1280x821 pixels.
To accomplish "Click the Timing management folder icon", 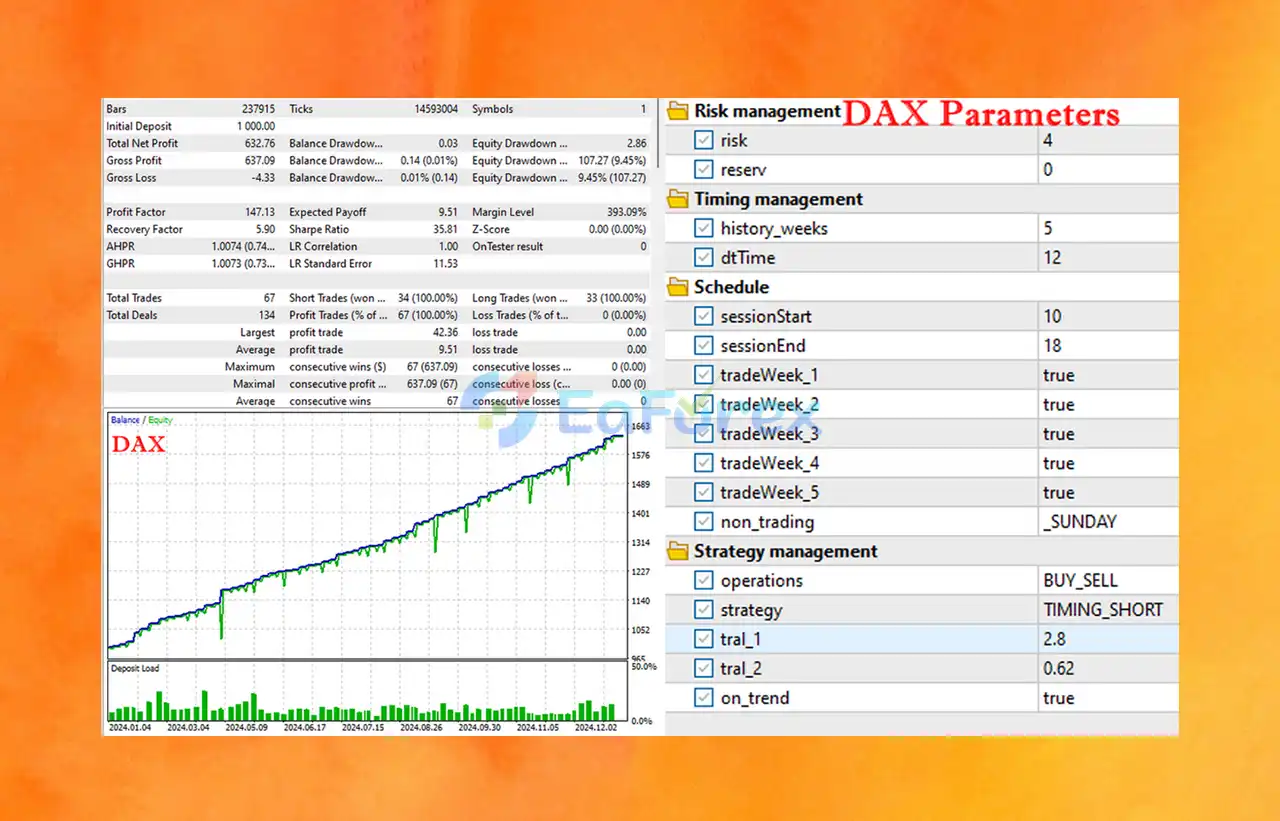I will point(679,199).
